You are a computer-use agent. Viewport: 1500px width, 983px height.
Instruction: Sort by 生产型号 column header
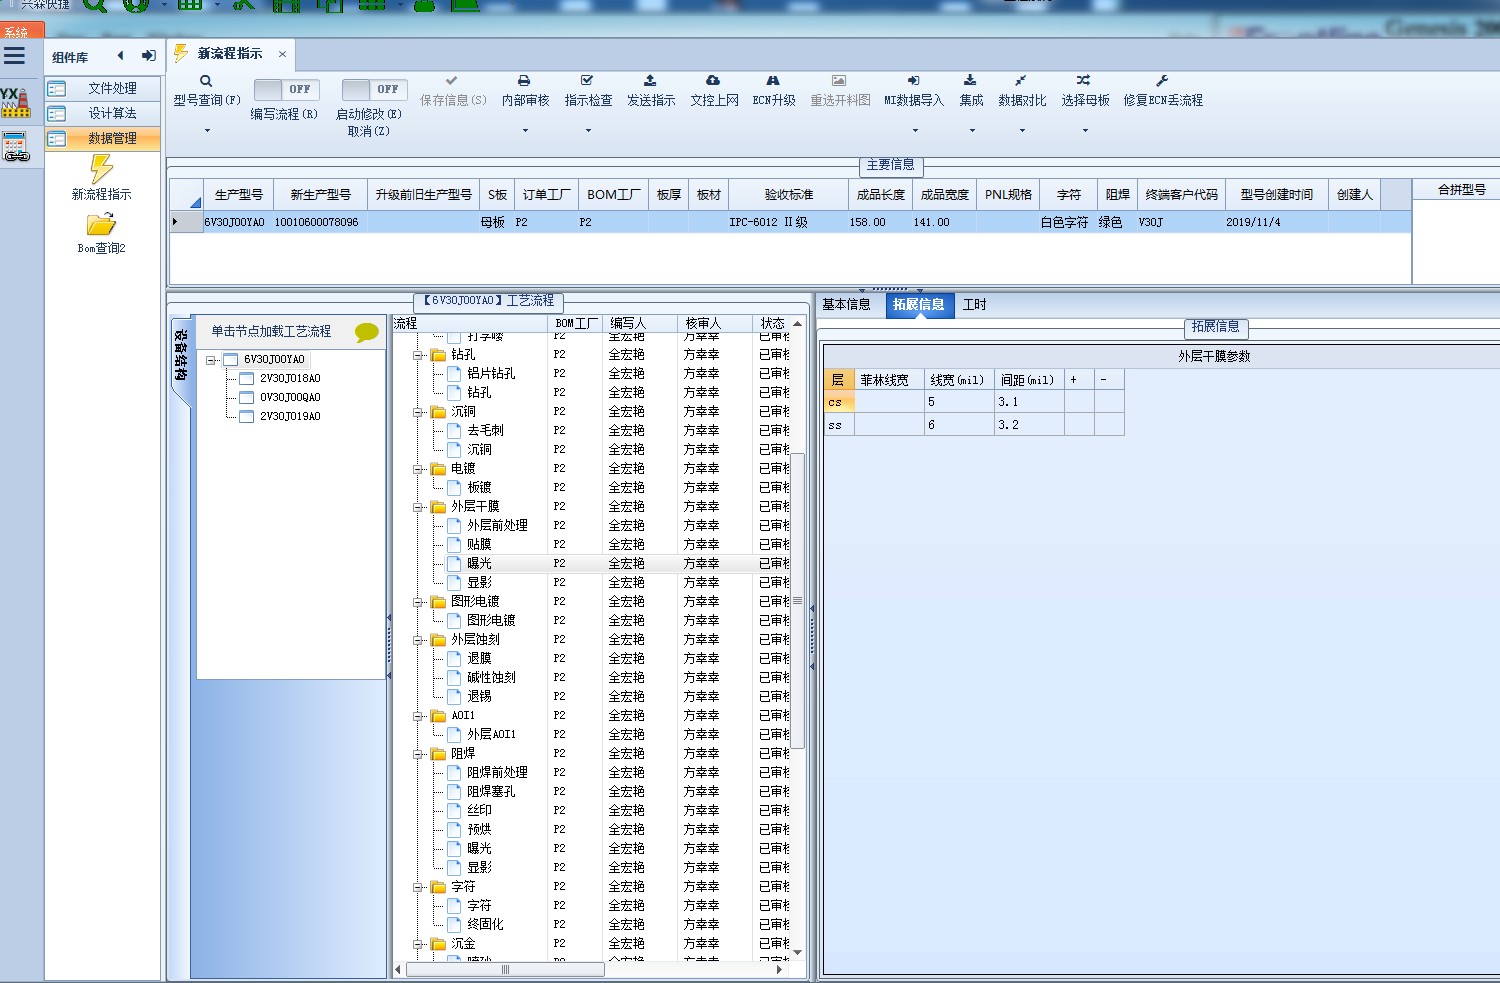238,195
